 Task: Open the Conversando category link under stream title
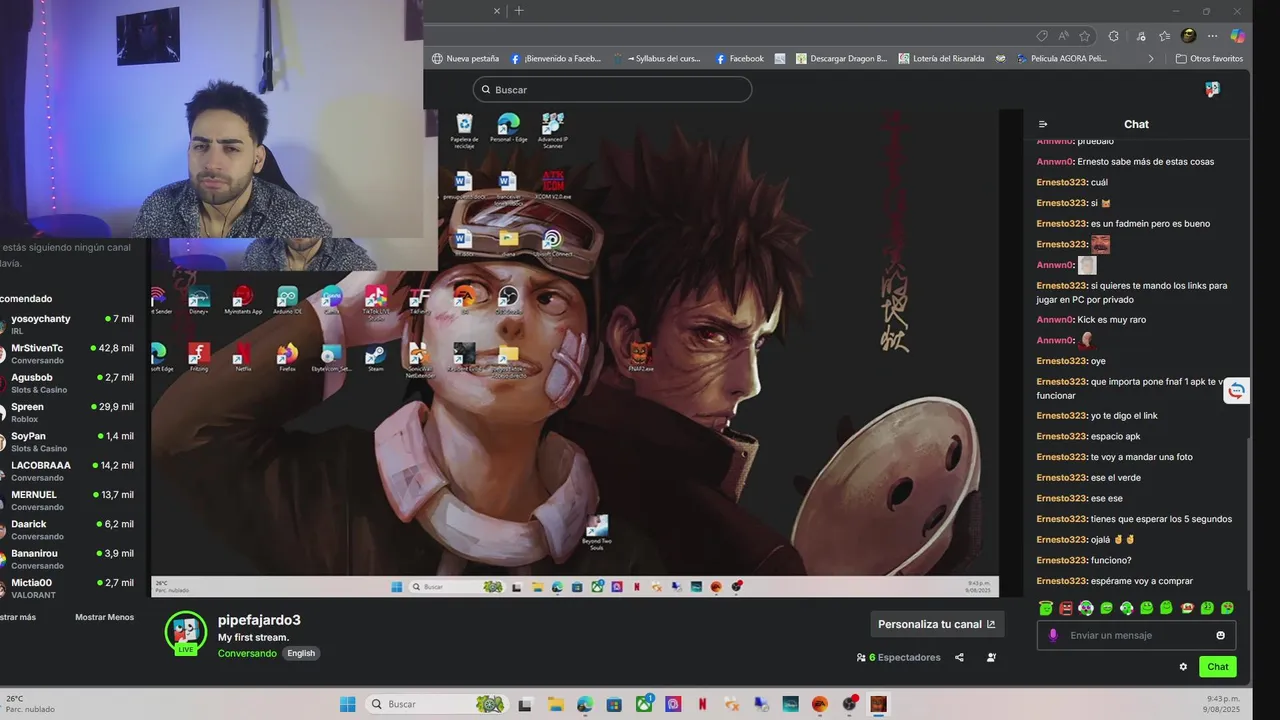[x=247, y=653]
